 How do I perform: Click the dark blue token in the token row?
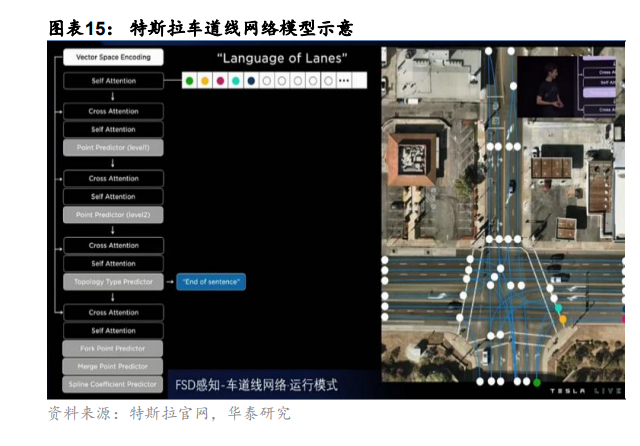point(251,81)
